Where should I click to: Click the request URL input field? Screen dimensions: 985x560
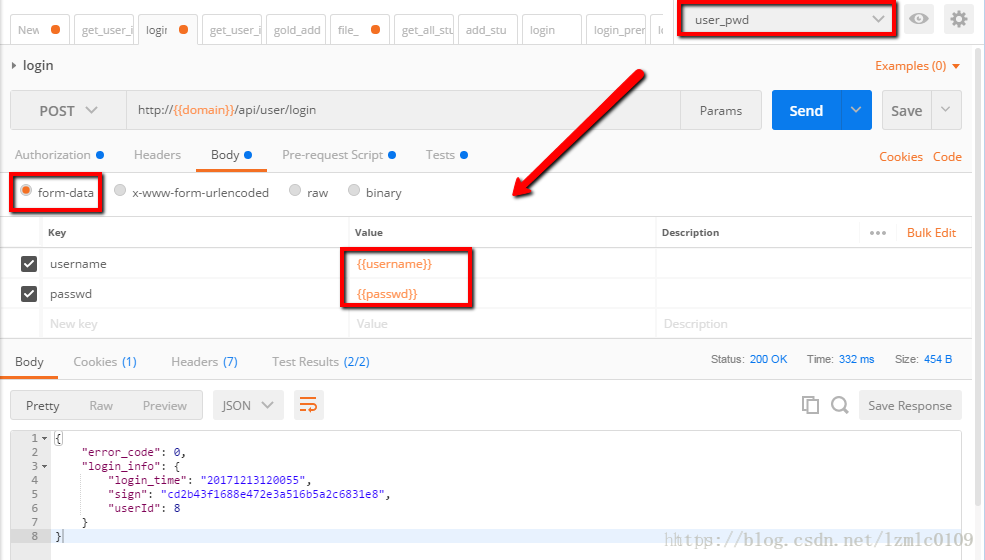click(403, 110)
